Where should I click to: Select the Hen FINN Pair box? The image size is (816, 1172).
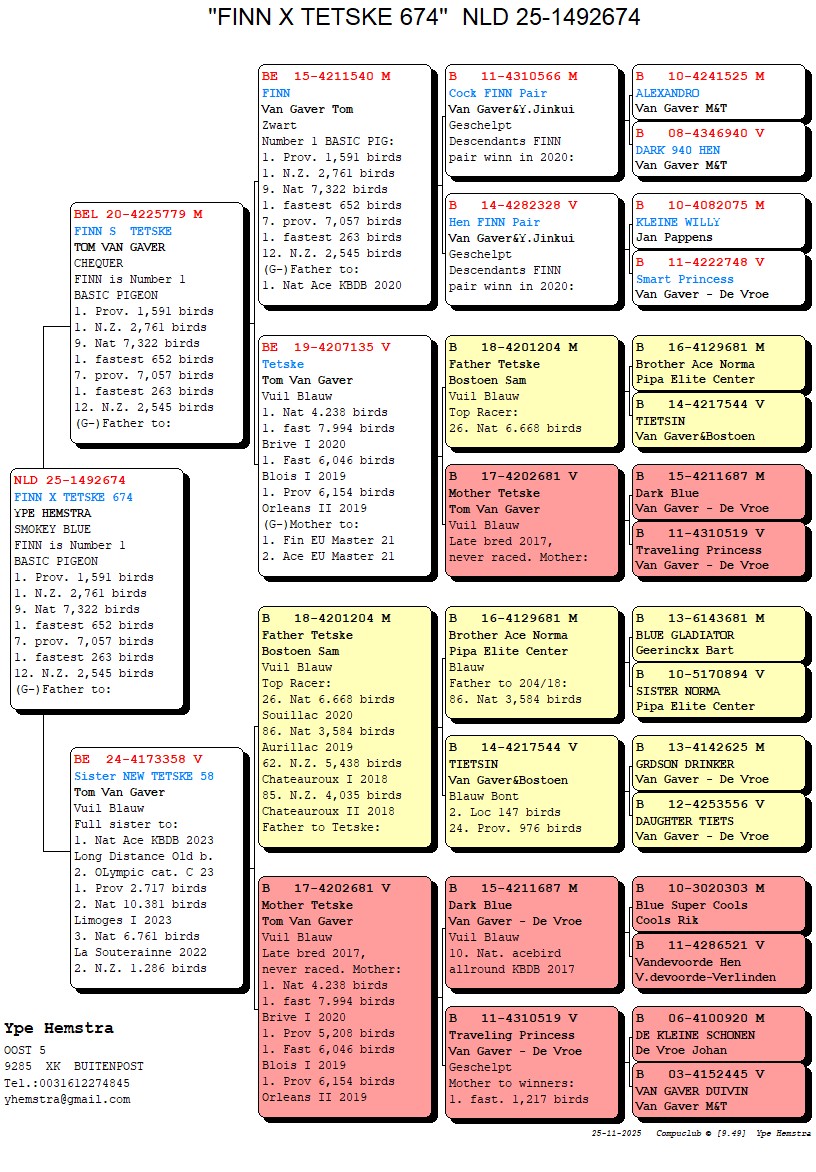click(x=532, y=248)
